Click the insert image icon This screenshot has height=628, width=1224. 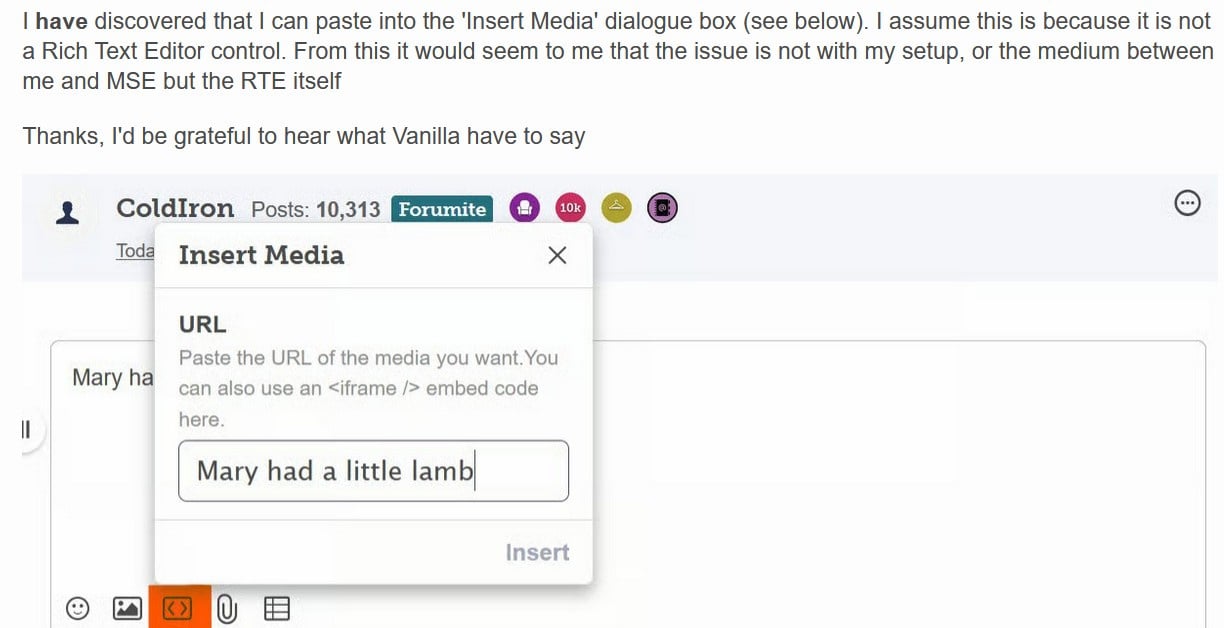128,607
